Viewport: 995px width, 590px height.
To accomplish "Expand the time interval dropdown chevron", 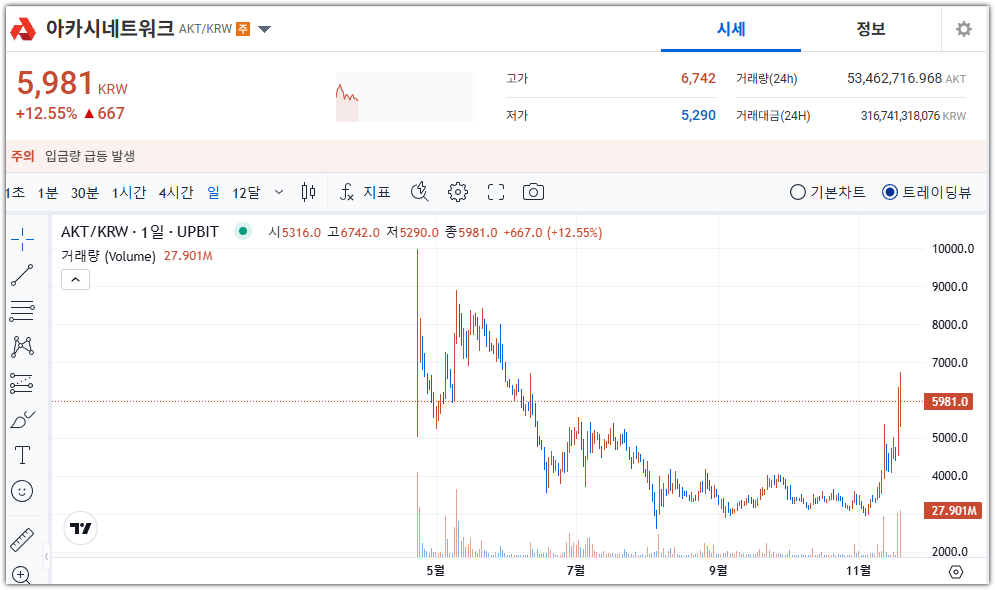I will 279,192.
